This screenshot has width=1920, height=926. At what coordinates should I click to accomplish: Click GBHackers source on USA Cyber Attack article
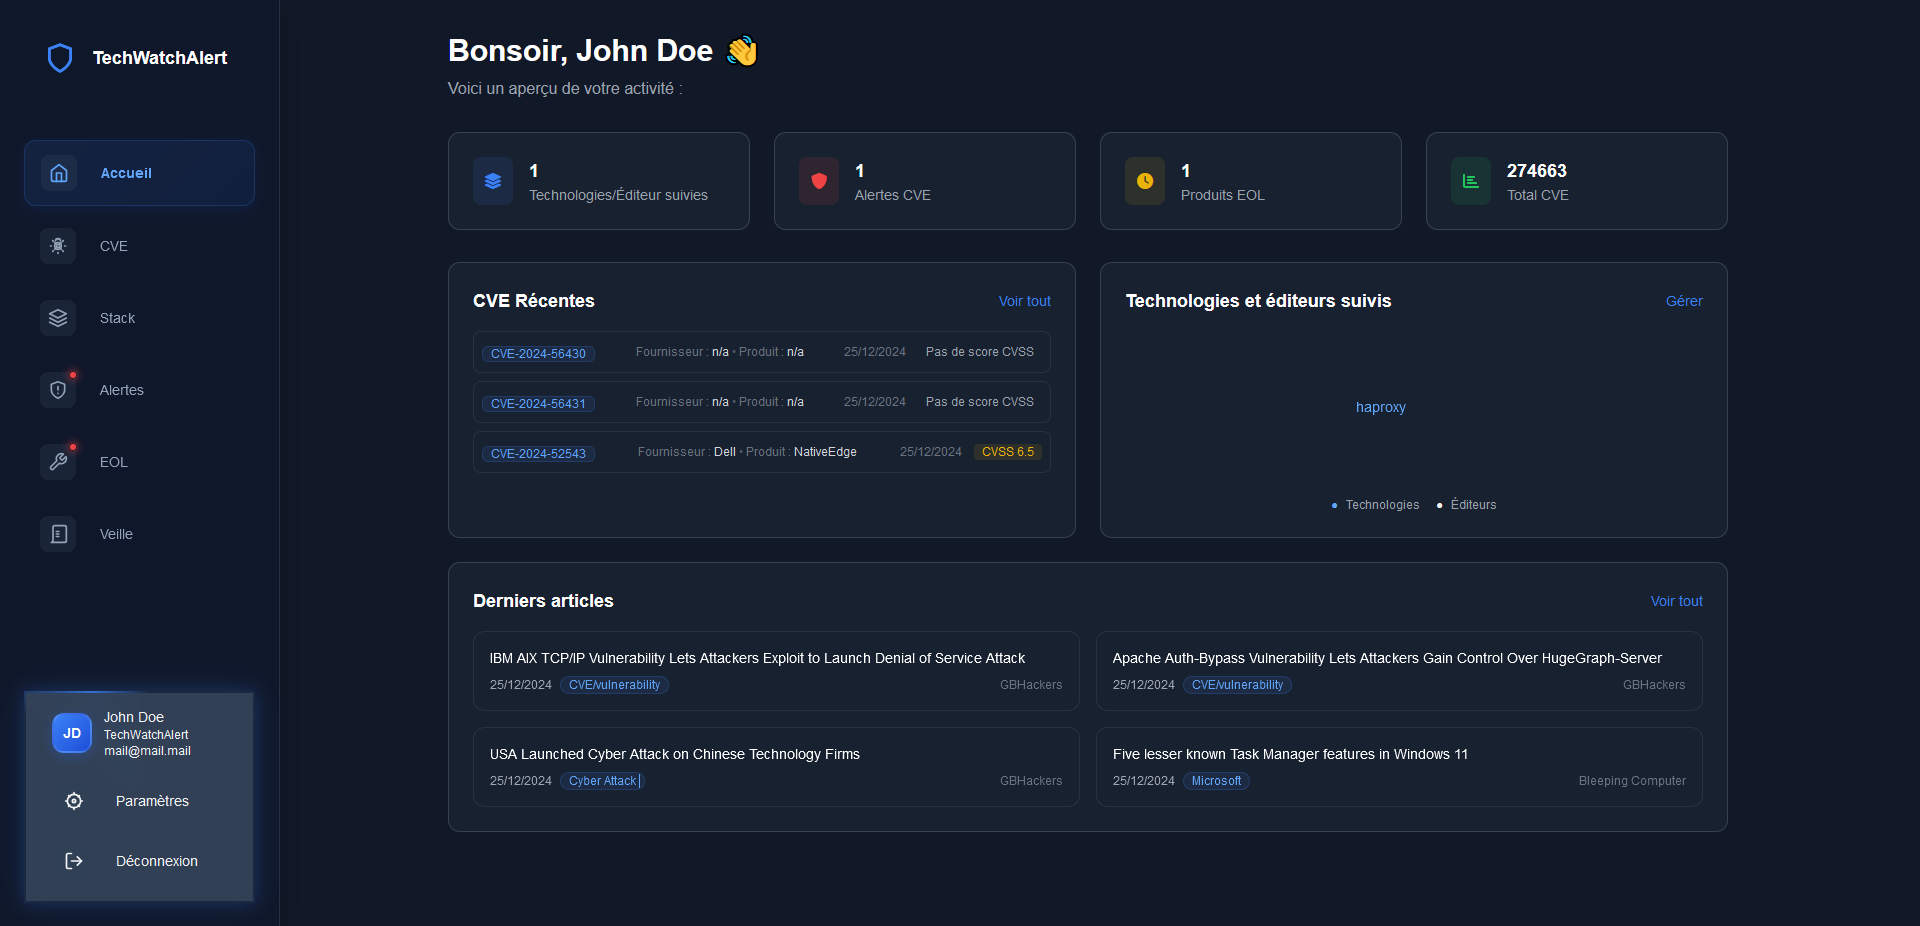pyautogui.click(x=1031, y=781)
